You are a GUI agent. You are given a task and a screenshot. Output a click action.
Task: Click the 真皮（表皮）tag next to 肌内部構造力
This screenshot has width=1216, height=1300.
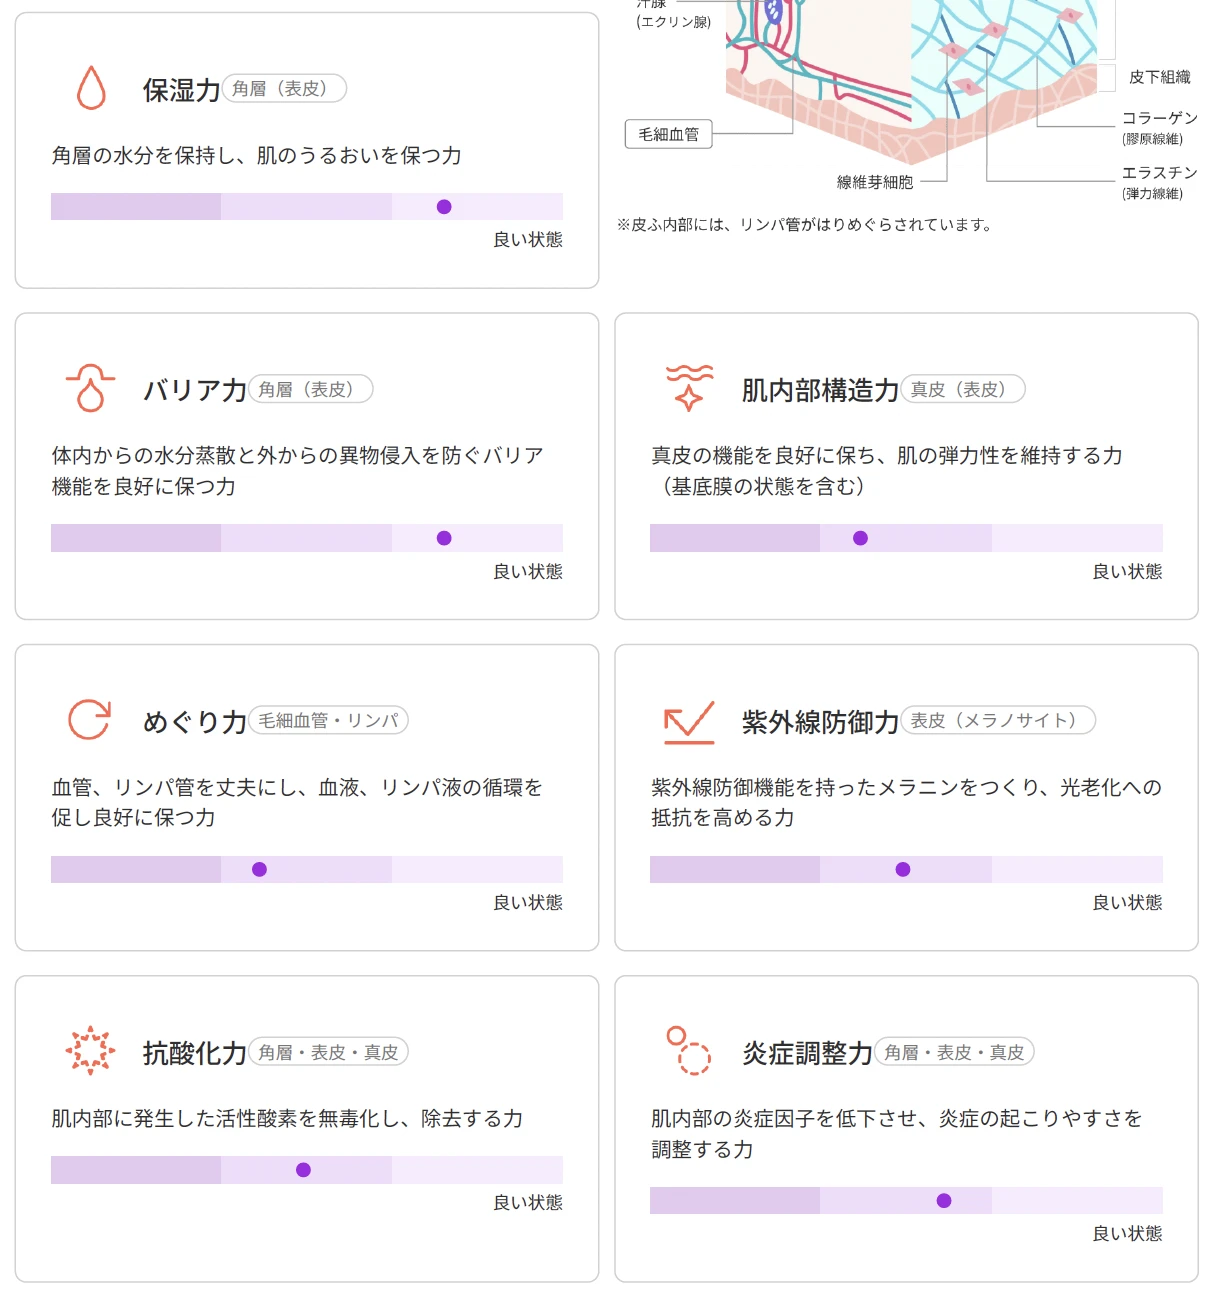click(962, 390)
